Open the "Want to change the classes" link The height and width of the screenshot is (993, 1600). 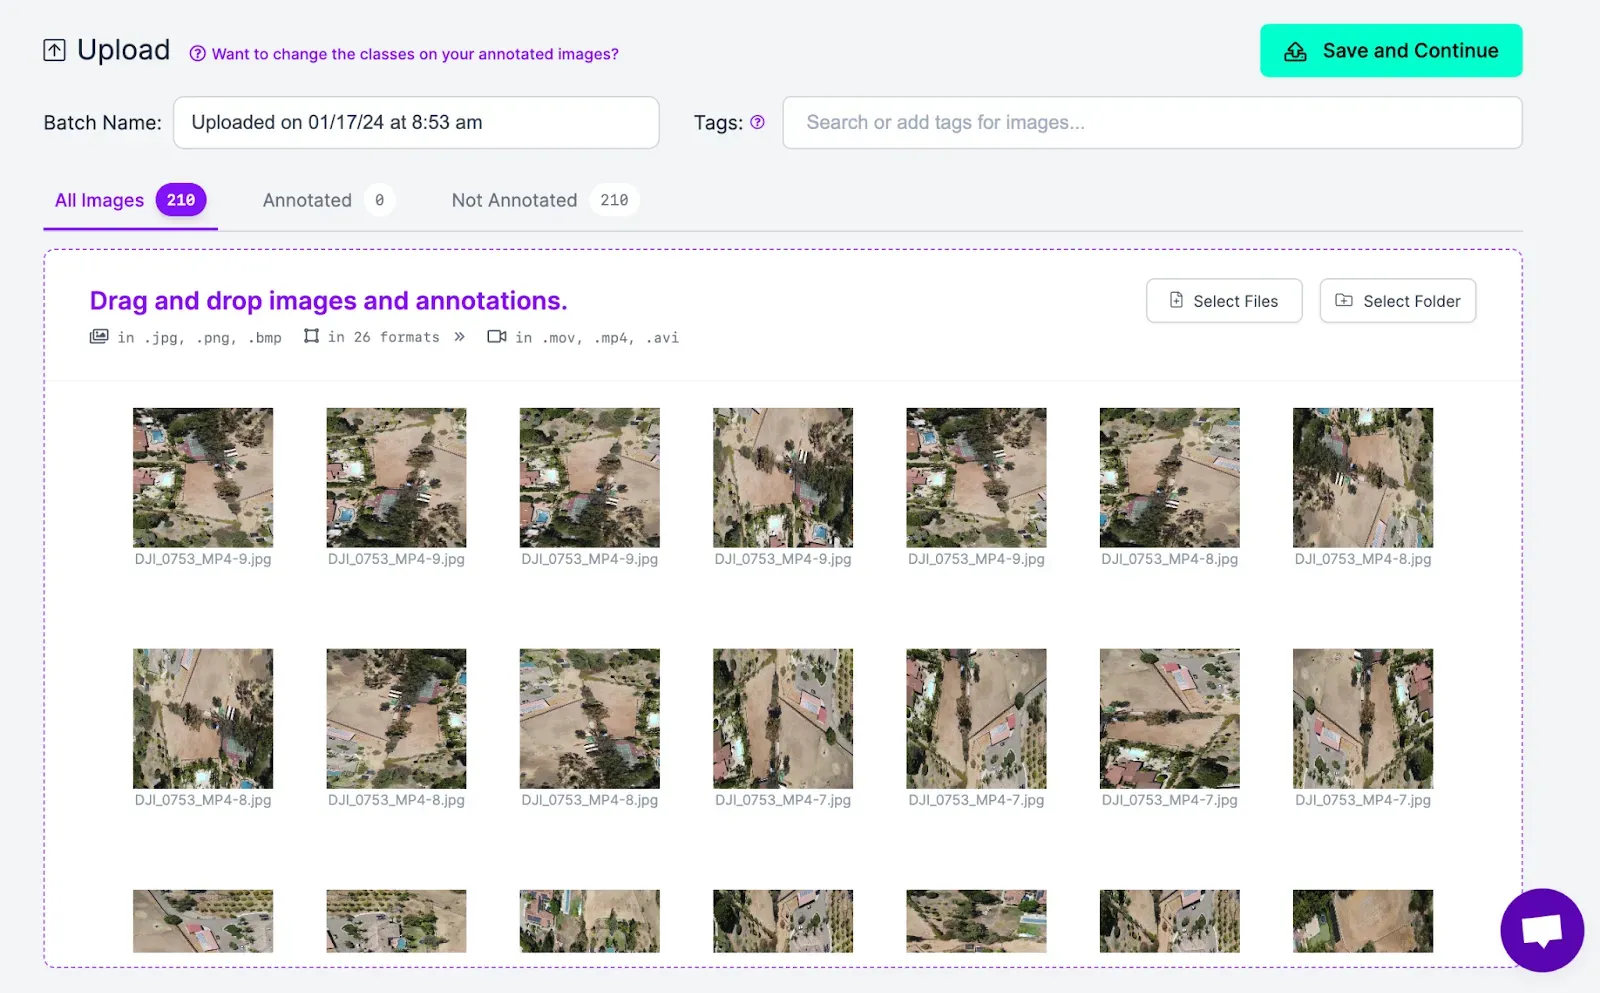(415, 54)
